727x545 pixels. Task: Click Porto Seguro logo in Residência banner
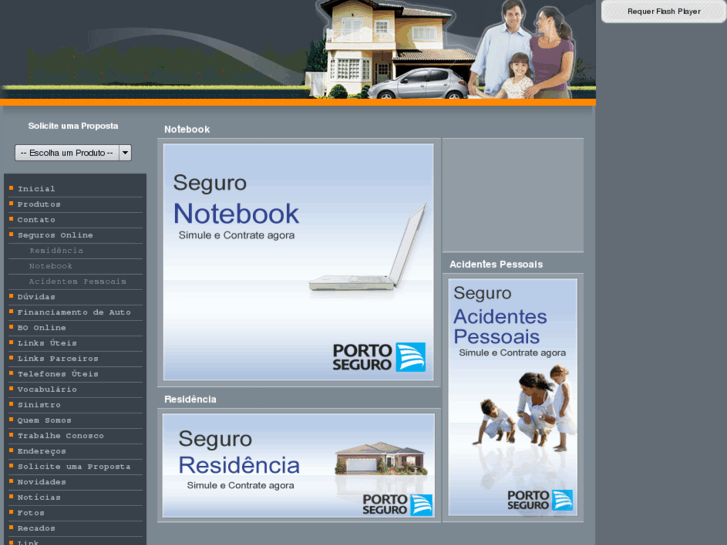pos(397,504)
